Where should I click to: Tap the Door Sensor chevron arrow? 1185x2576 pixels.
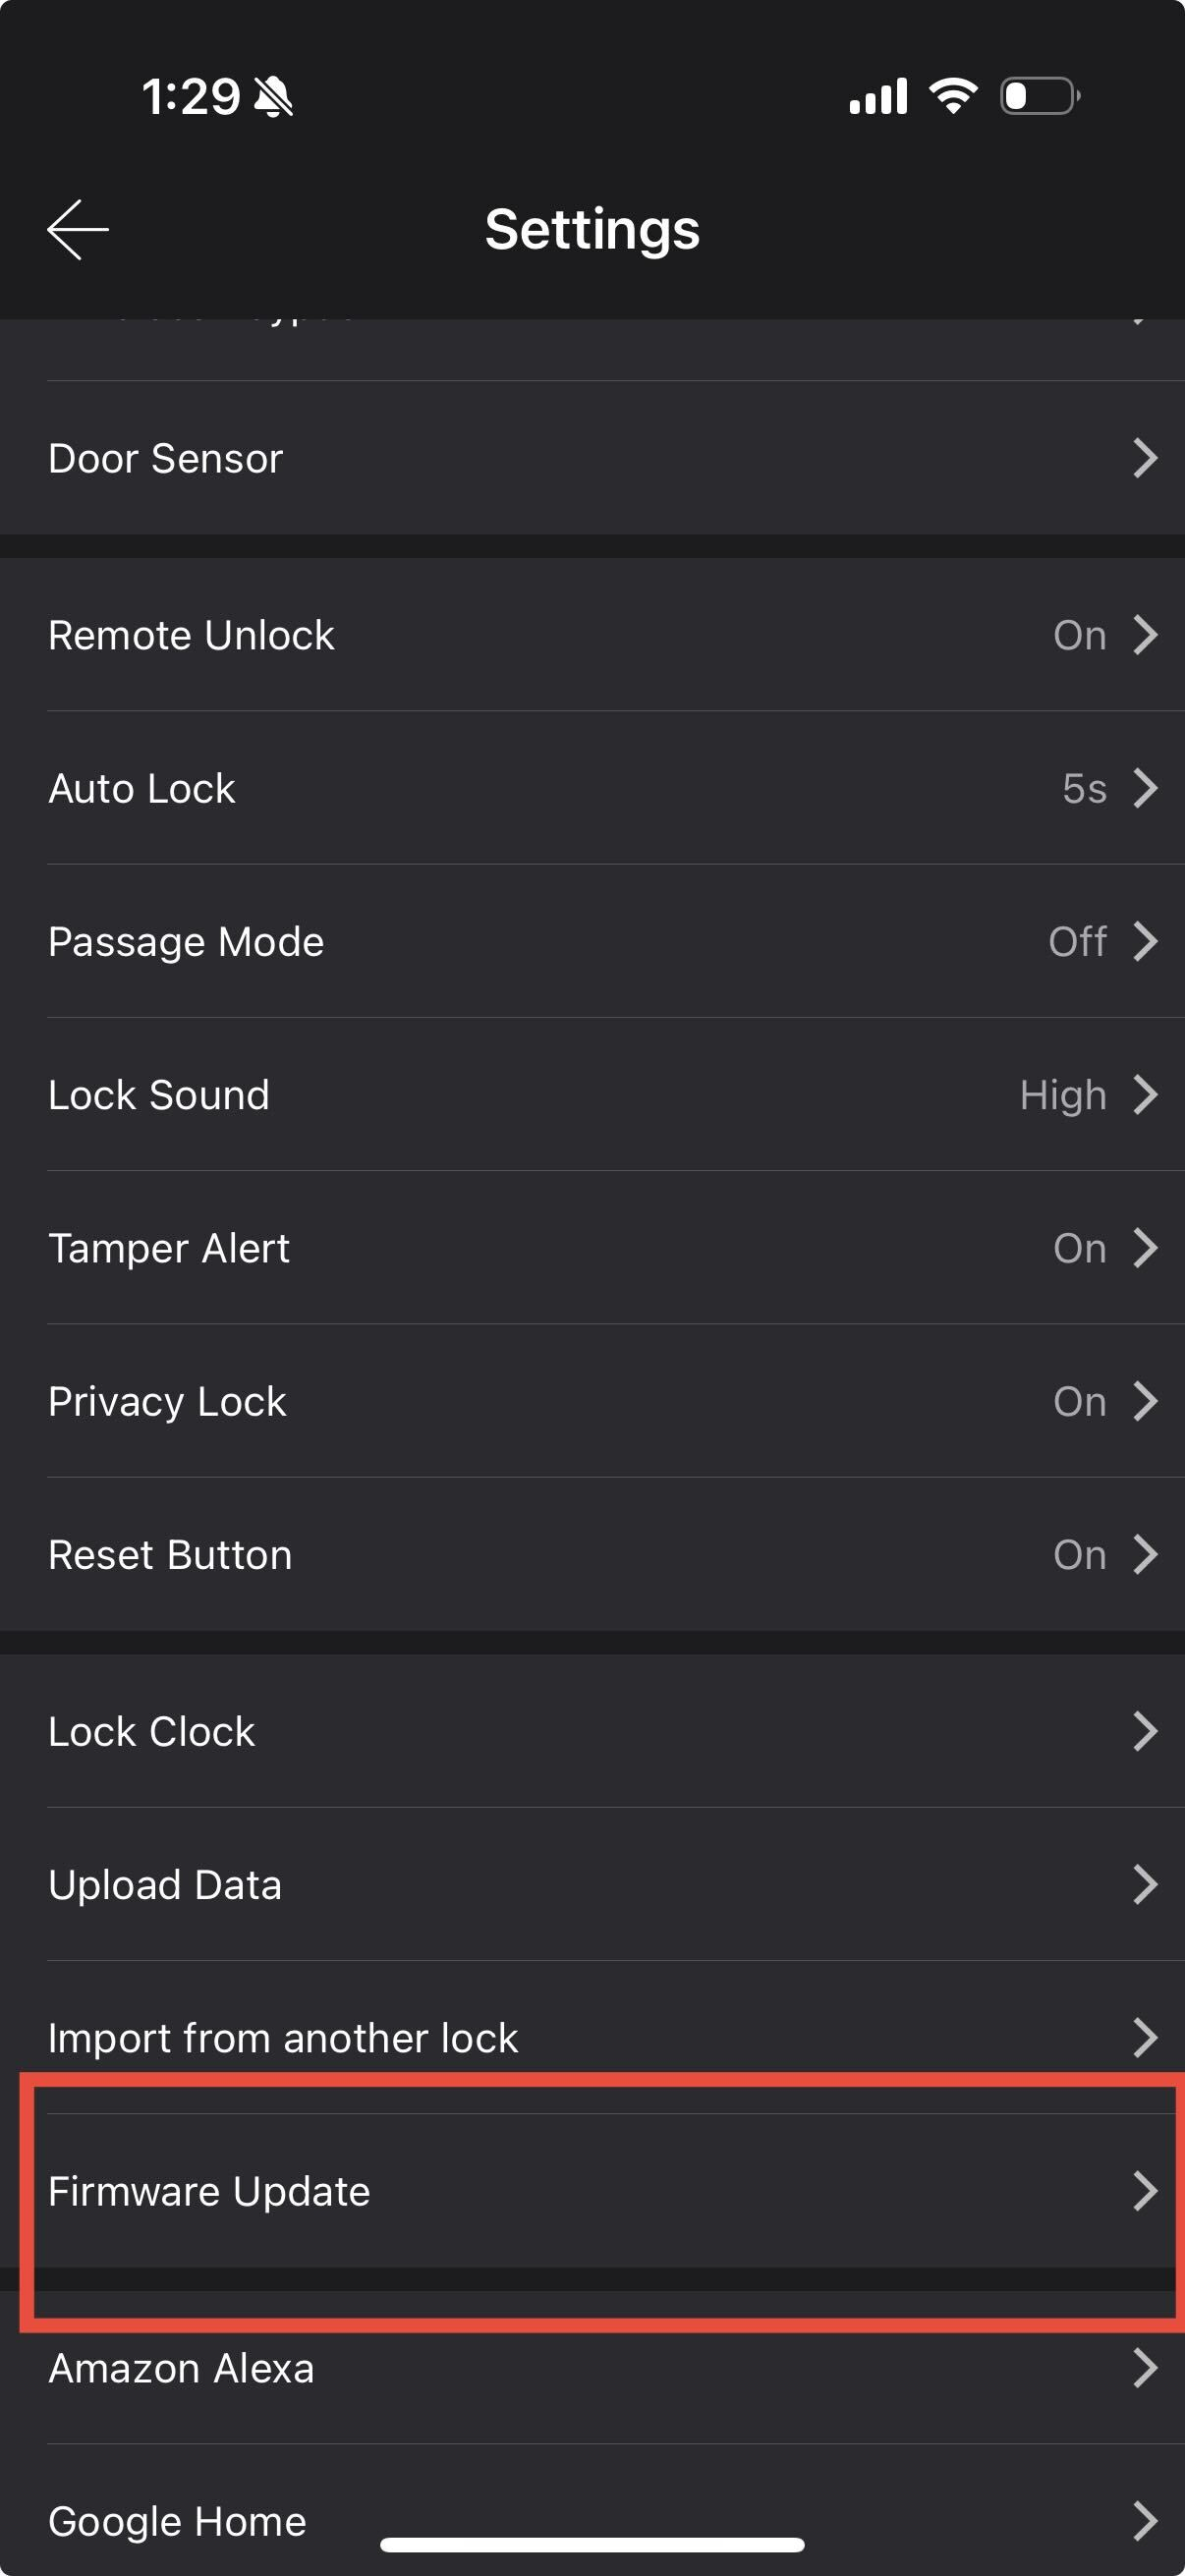tap(1145, 458)
